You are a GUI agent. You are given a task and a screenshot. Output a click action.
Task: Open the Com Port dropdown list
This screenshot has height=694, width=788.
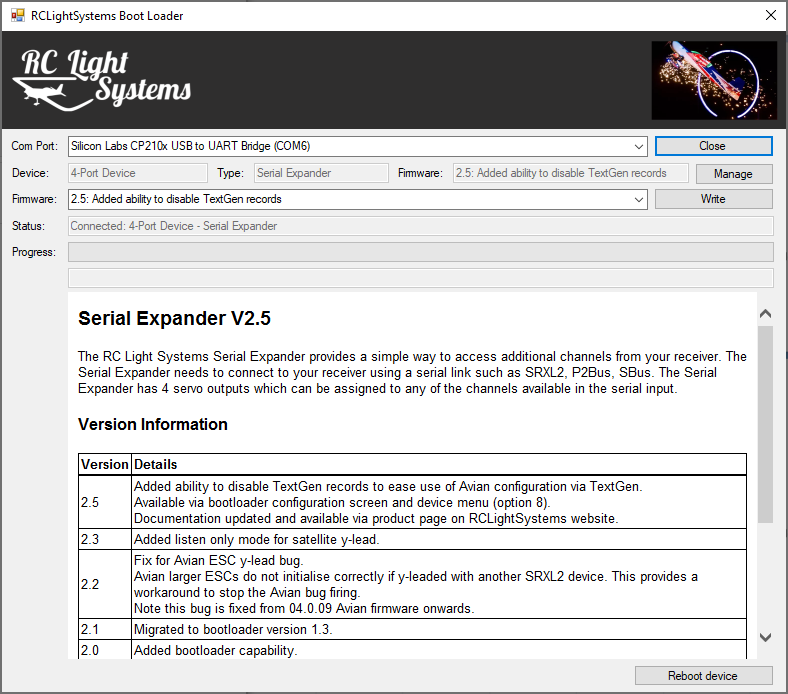click(639, 146)
